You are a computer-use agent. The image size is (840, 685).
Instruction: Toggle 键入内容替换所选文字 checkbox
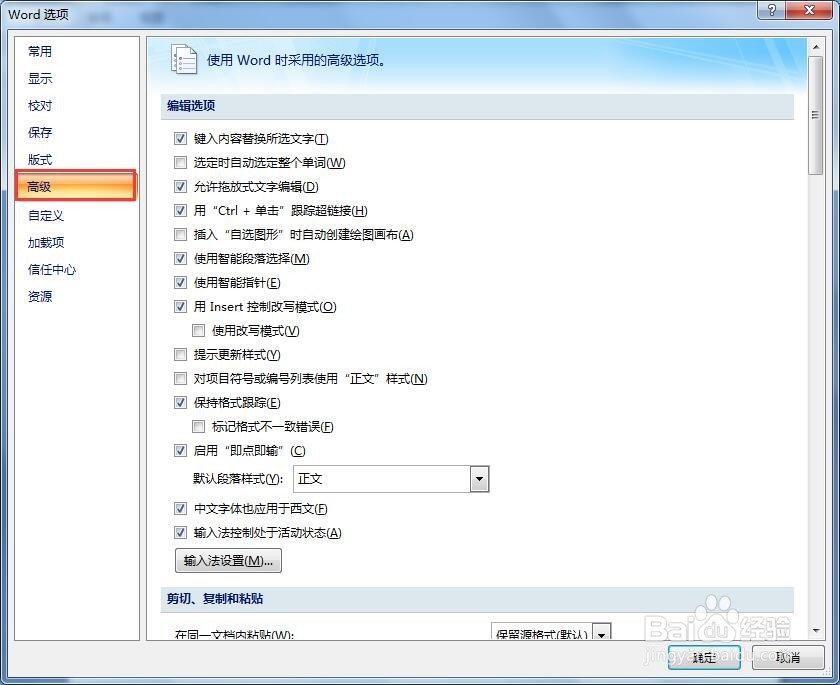coord(181,139)
